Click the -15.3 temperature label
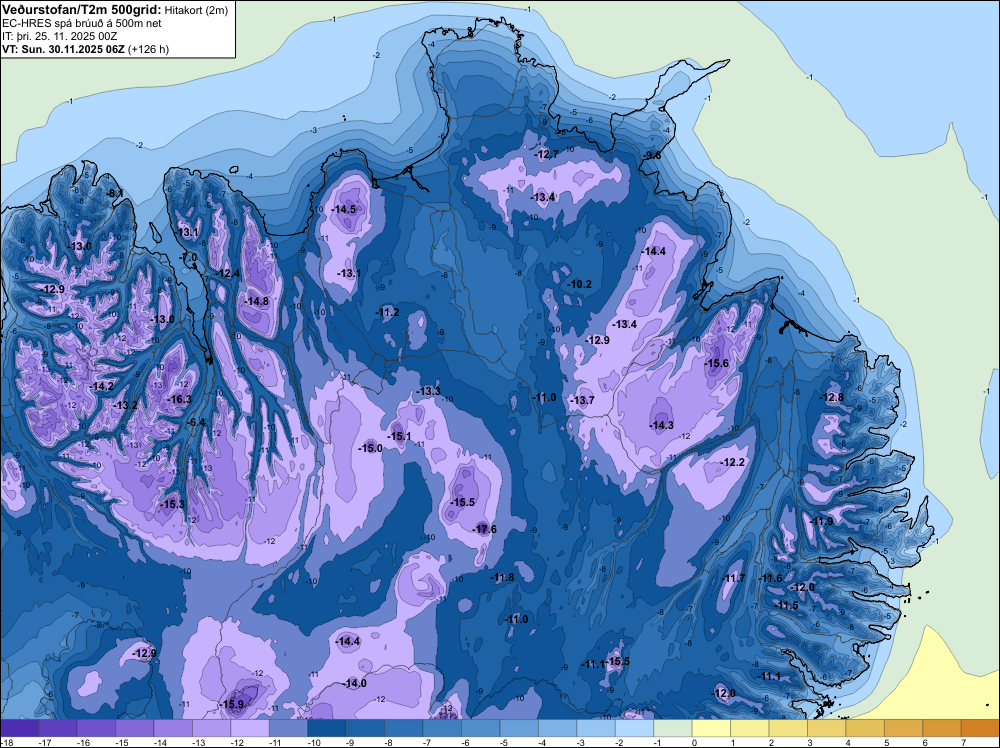 tap(172, 504)
